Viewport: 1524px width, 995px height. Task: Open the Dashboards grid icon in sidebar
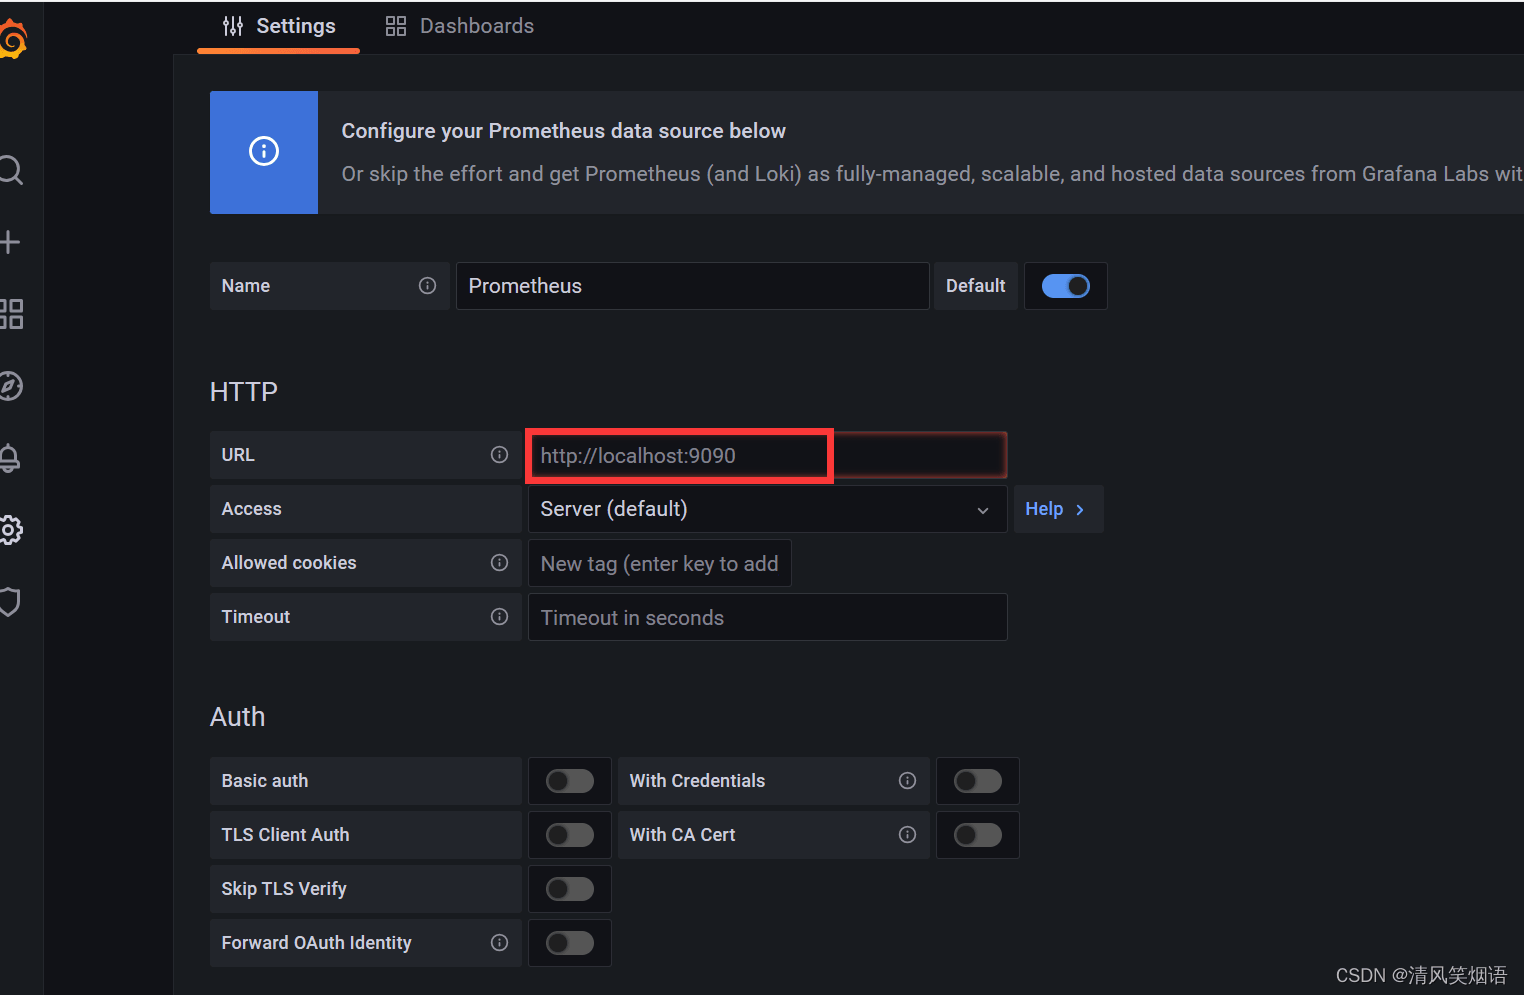point(11,314)
